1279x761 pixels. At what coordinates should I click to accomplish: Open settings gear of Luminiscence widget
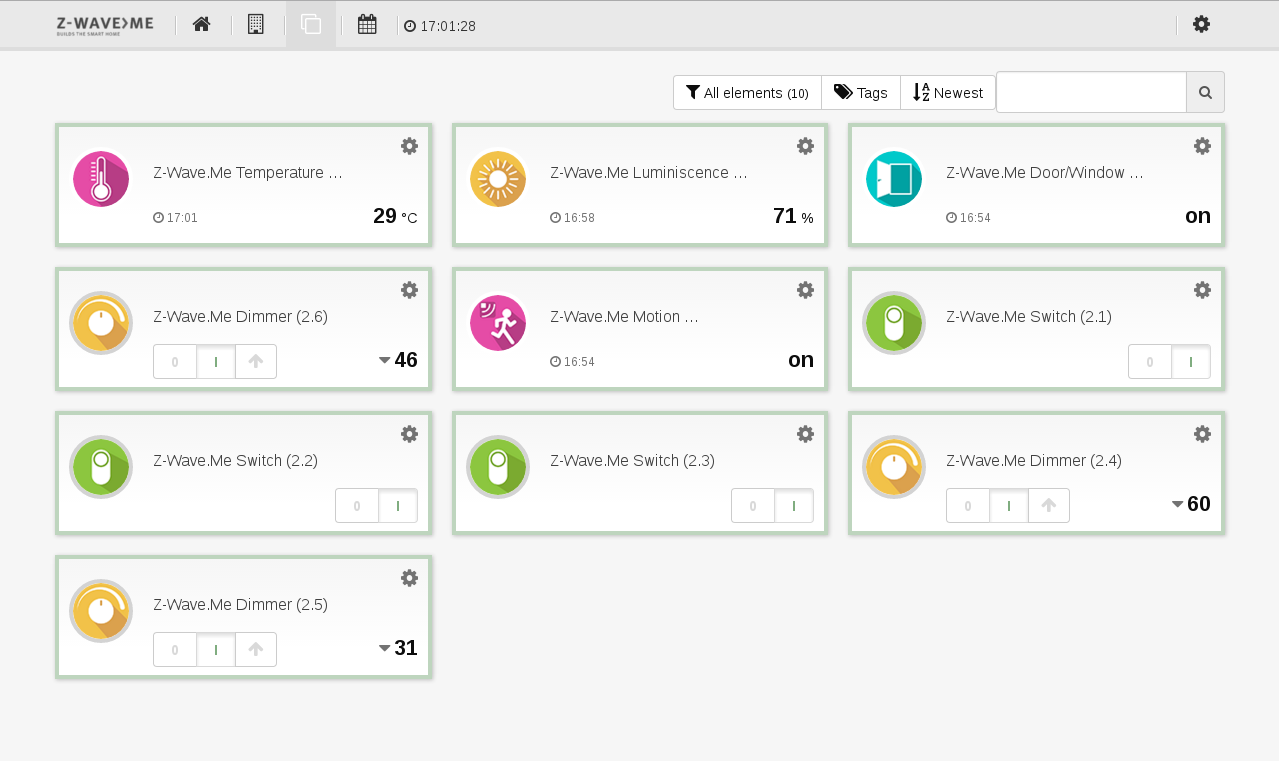pyautogui.click(x=805, y=146)
